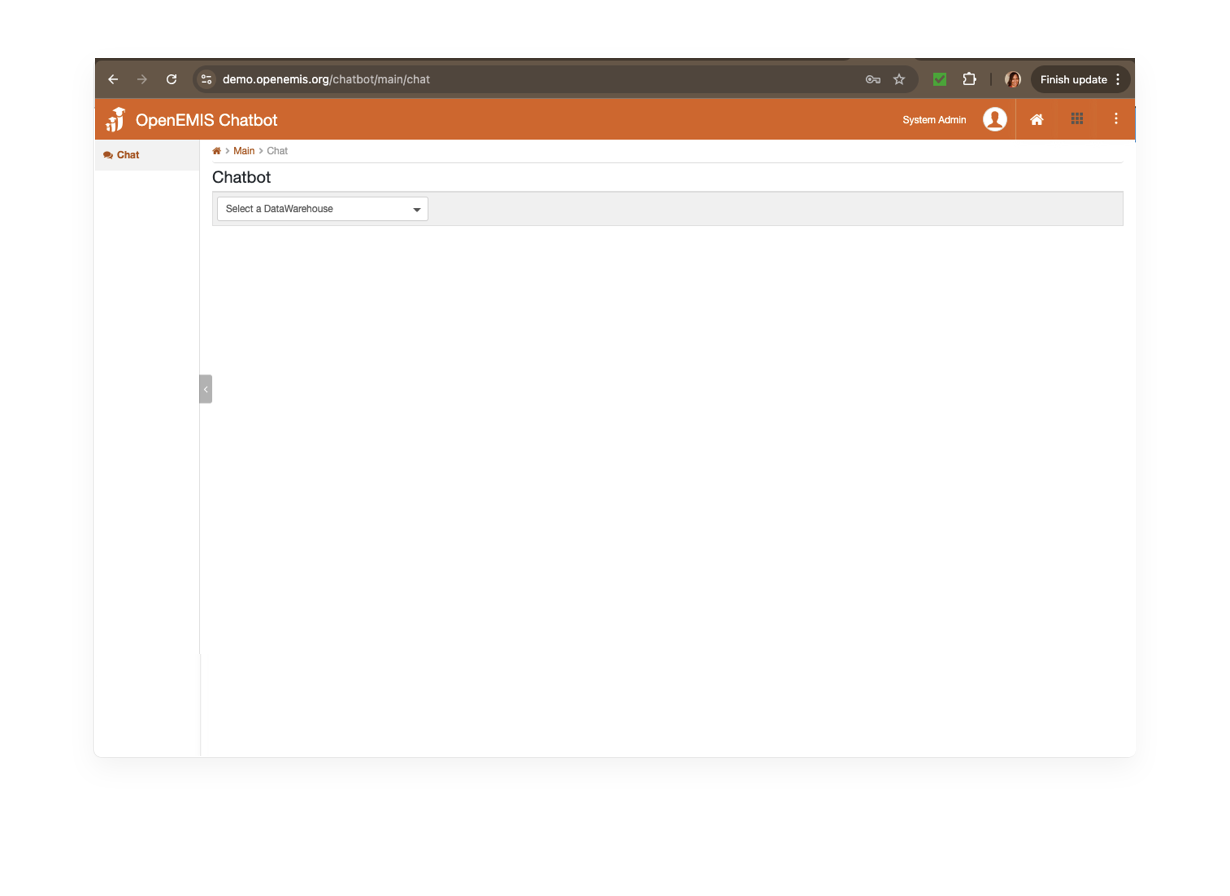1230x896 pixels.
Task: Open the saved passwords key icon
Action: coord(873,79)
